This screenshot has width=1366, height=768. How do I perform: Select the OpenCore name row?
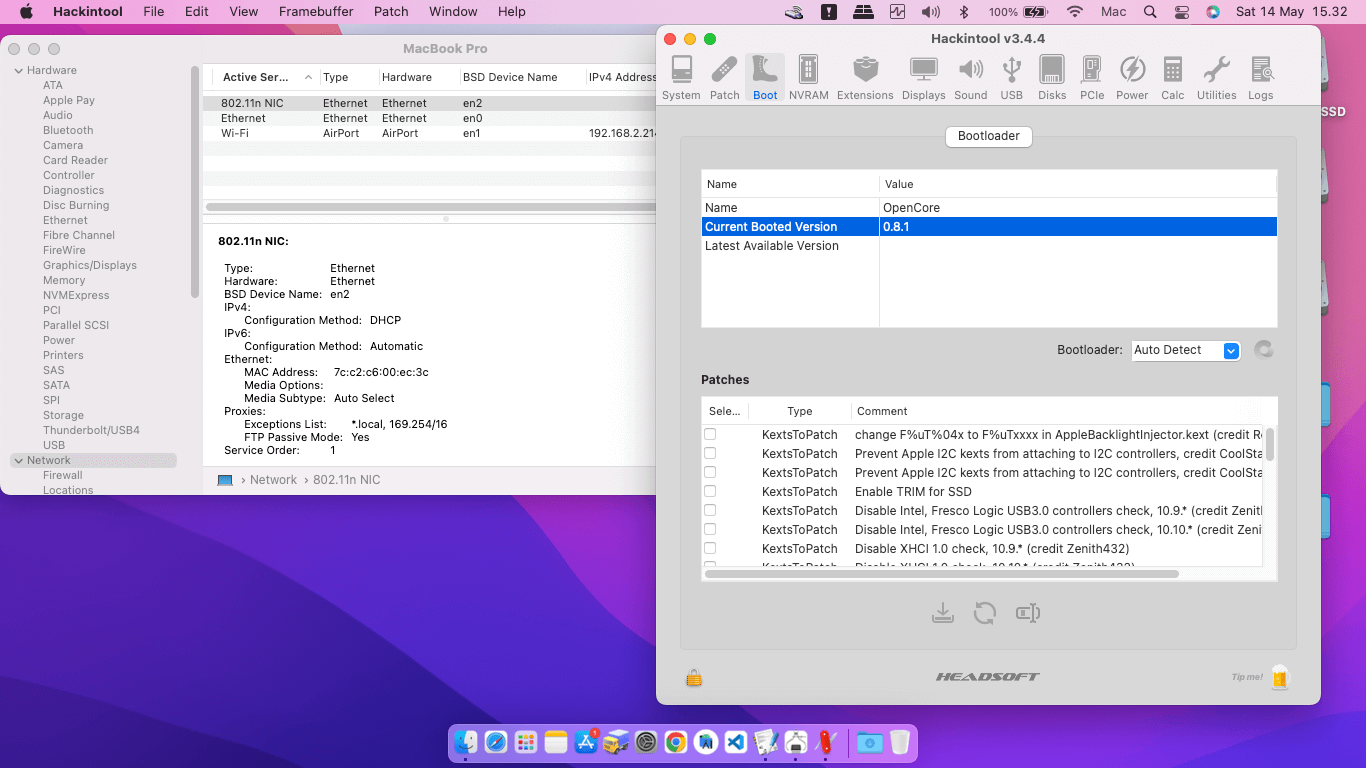[x=989, y=208]
